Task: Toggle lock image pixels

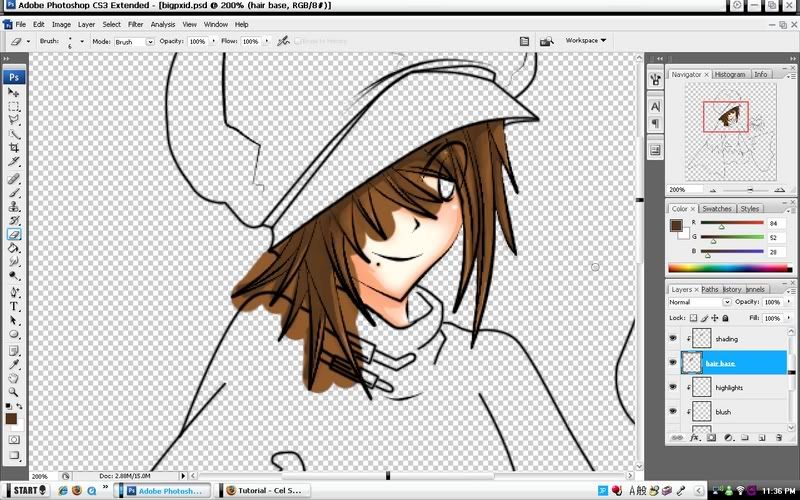Action: tap(704, 318)
